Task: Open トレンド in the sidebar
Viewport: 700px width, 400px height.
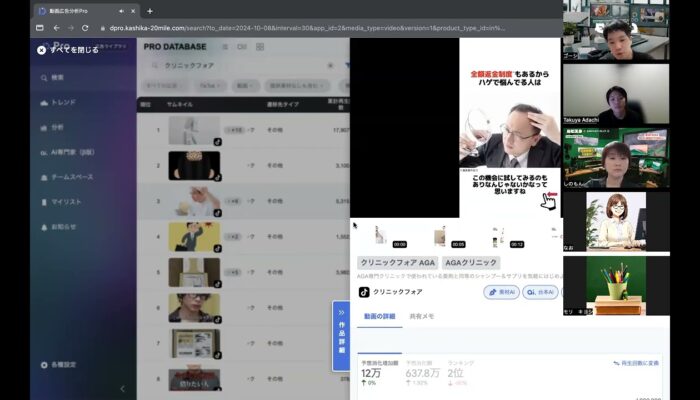Action: pos(58,102)
